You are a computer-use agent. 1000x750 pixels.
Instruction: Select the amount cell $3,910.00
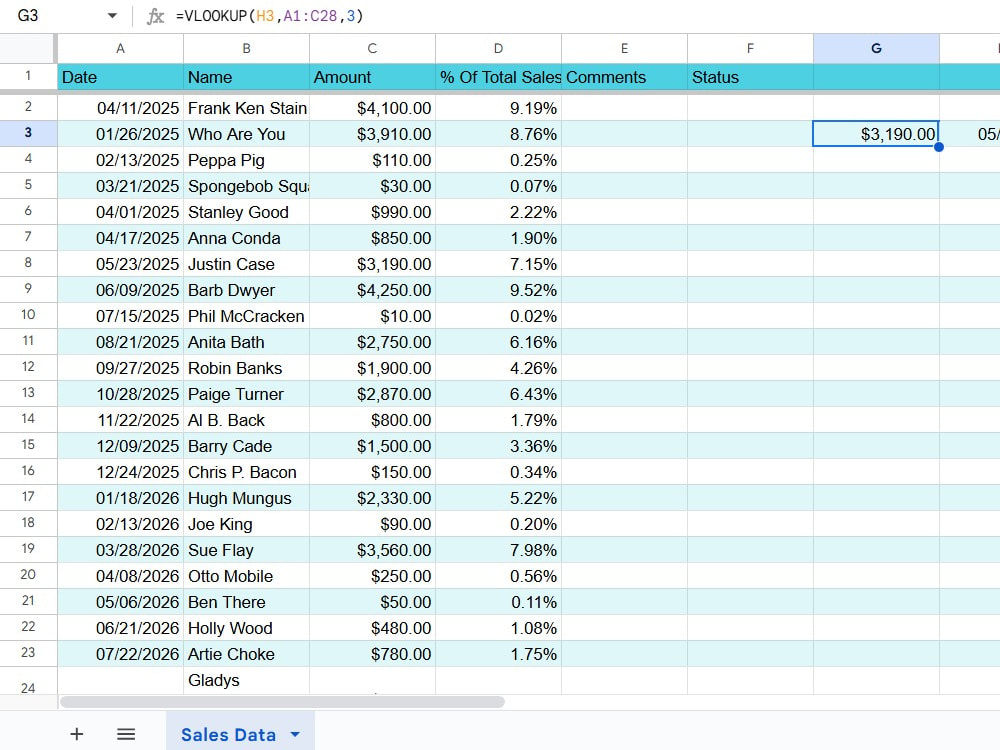tap(372, 134)
